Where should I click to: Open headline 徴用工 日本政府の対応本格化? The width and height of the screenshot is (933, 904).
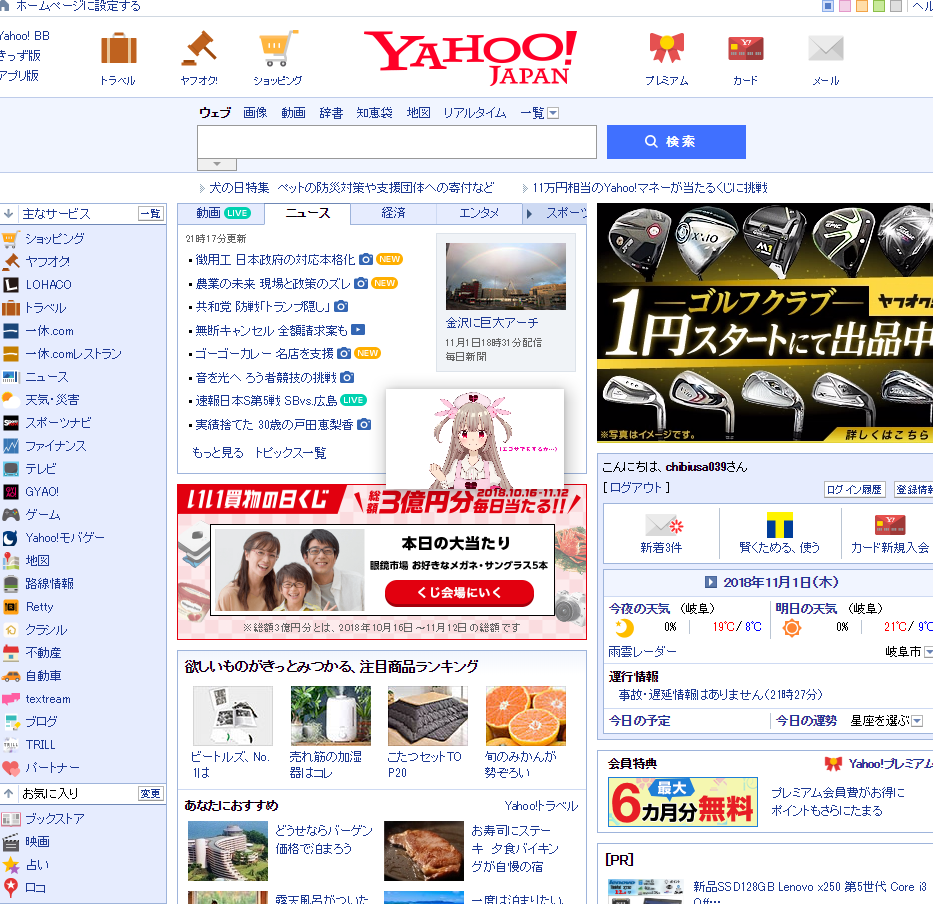point(275,259)
